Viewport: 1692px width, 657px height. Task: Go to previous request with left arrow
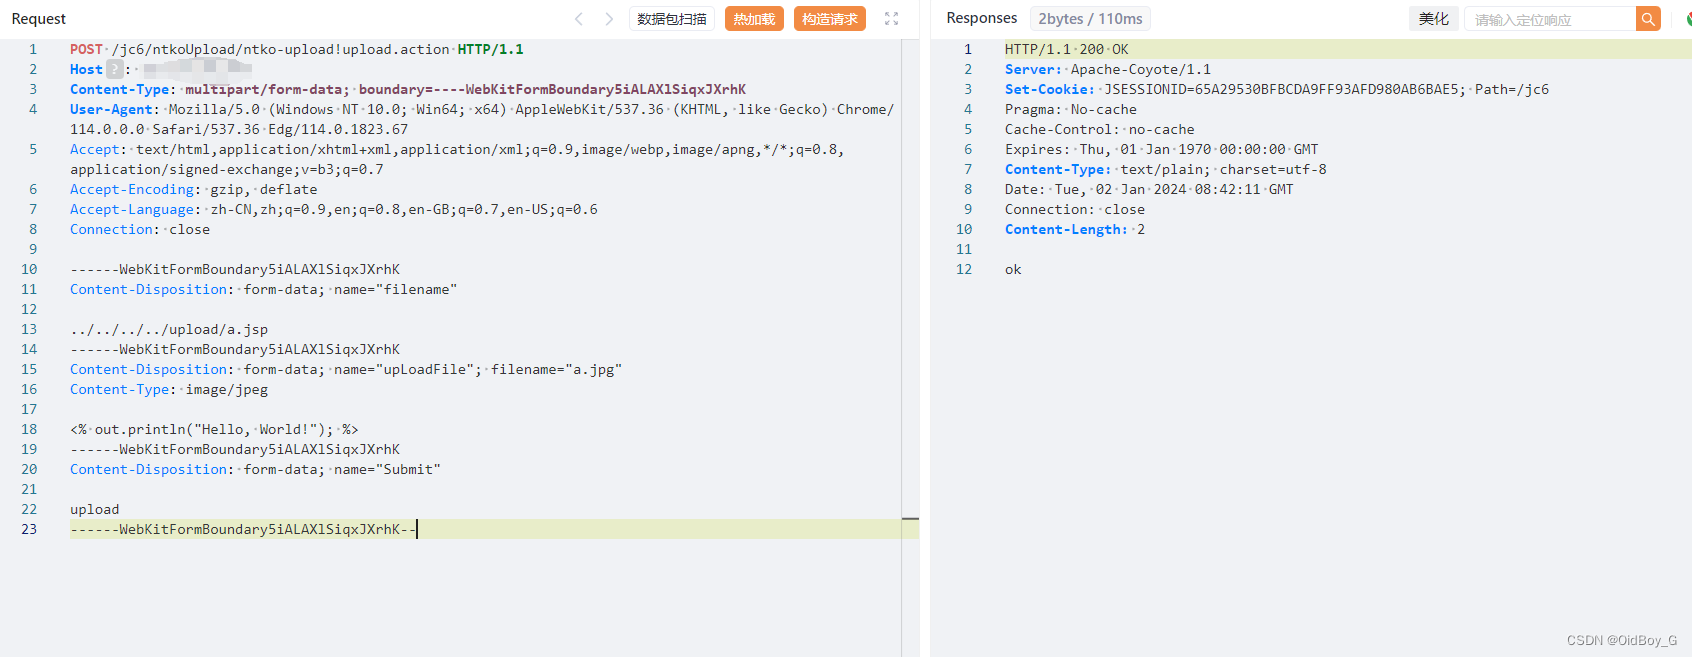(x=579, y=19)
